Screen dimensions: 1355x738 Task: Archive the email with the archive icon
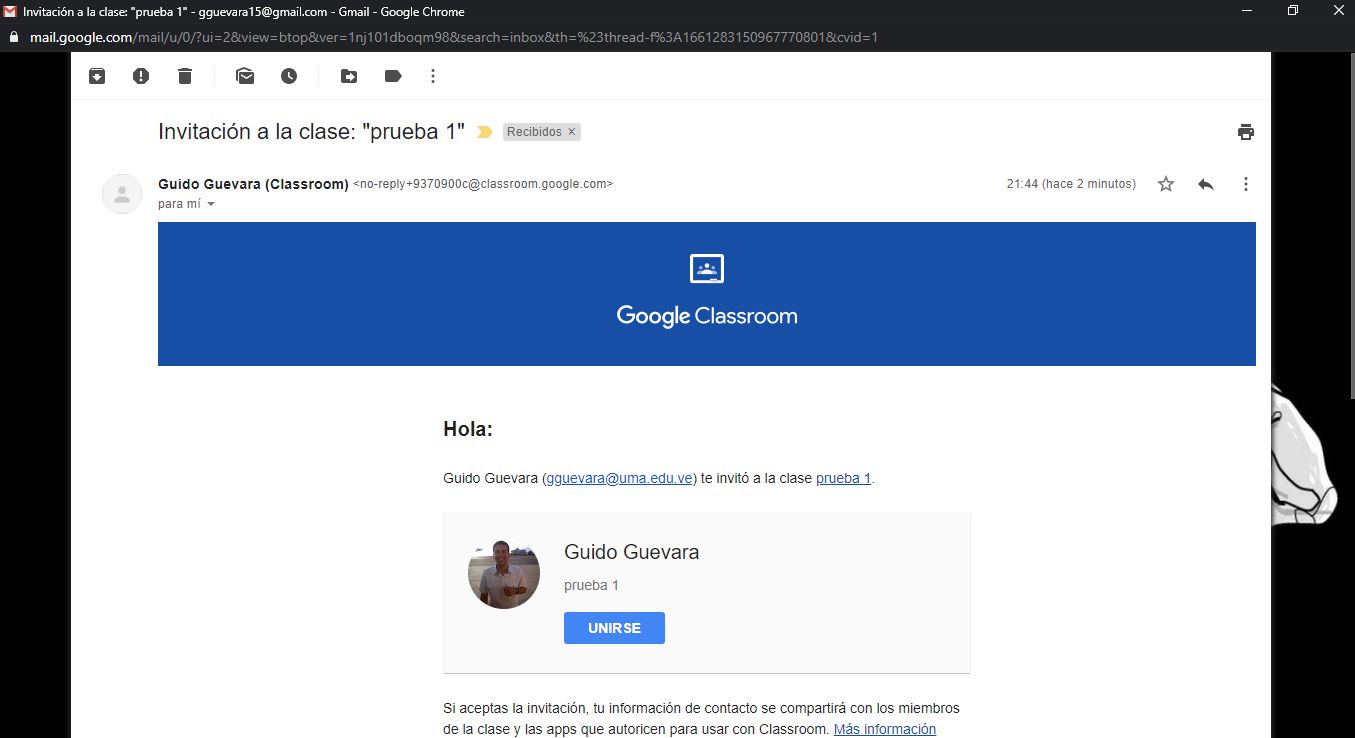(96, 75)
